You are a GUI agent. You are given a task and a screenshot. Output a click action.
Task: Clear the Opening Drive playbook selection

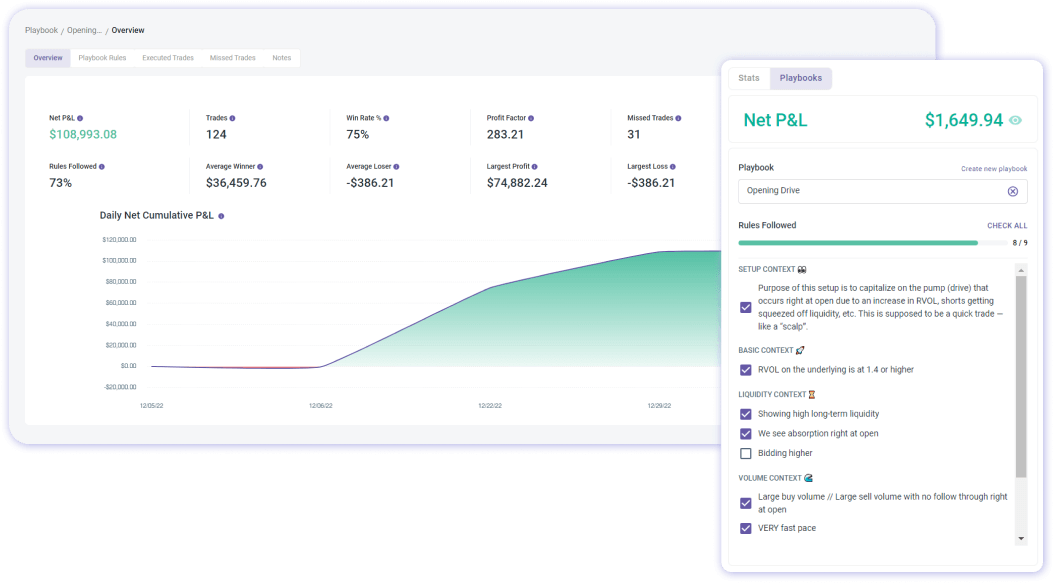click(x=1011, y=191)
